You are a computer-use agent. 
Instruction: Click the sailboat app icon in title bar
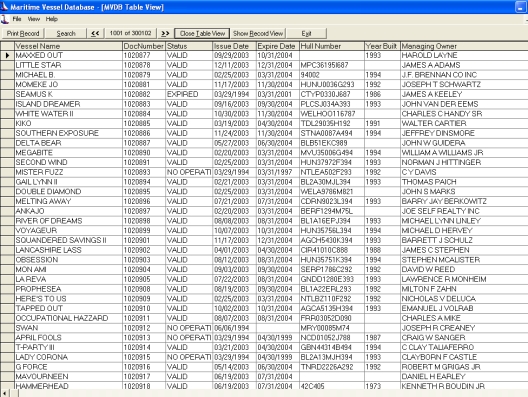(4, 6)
